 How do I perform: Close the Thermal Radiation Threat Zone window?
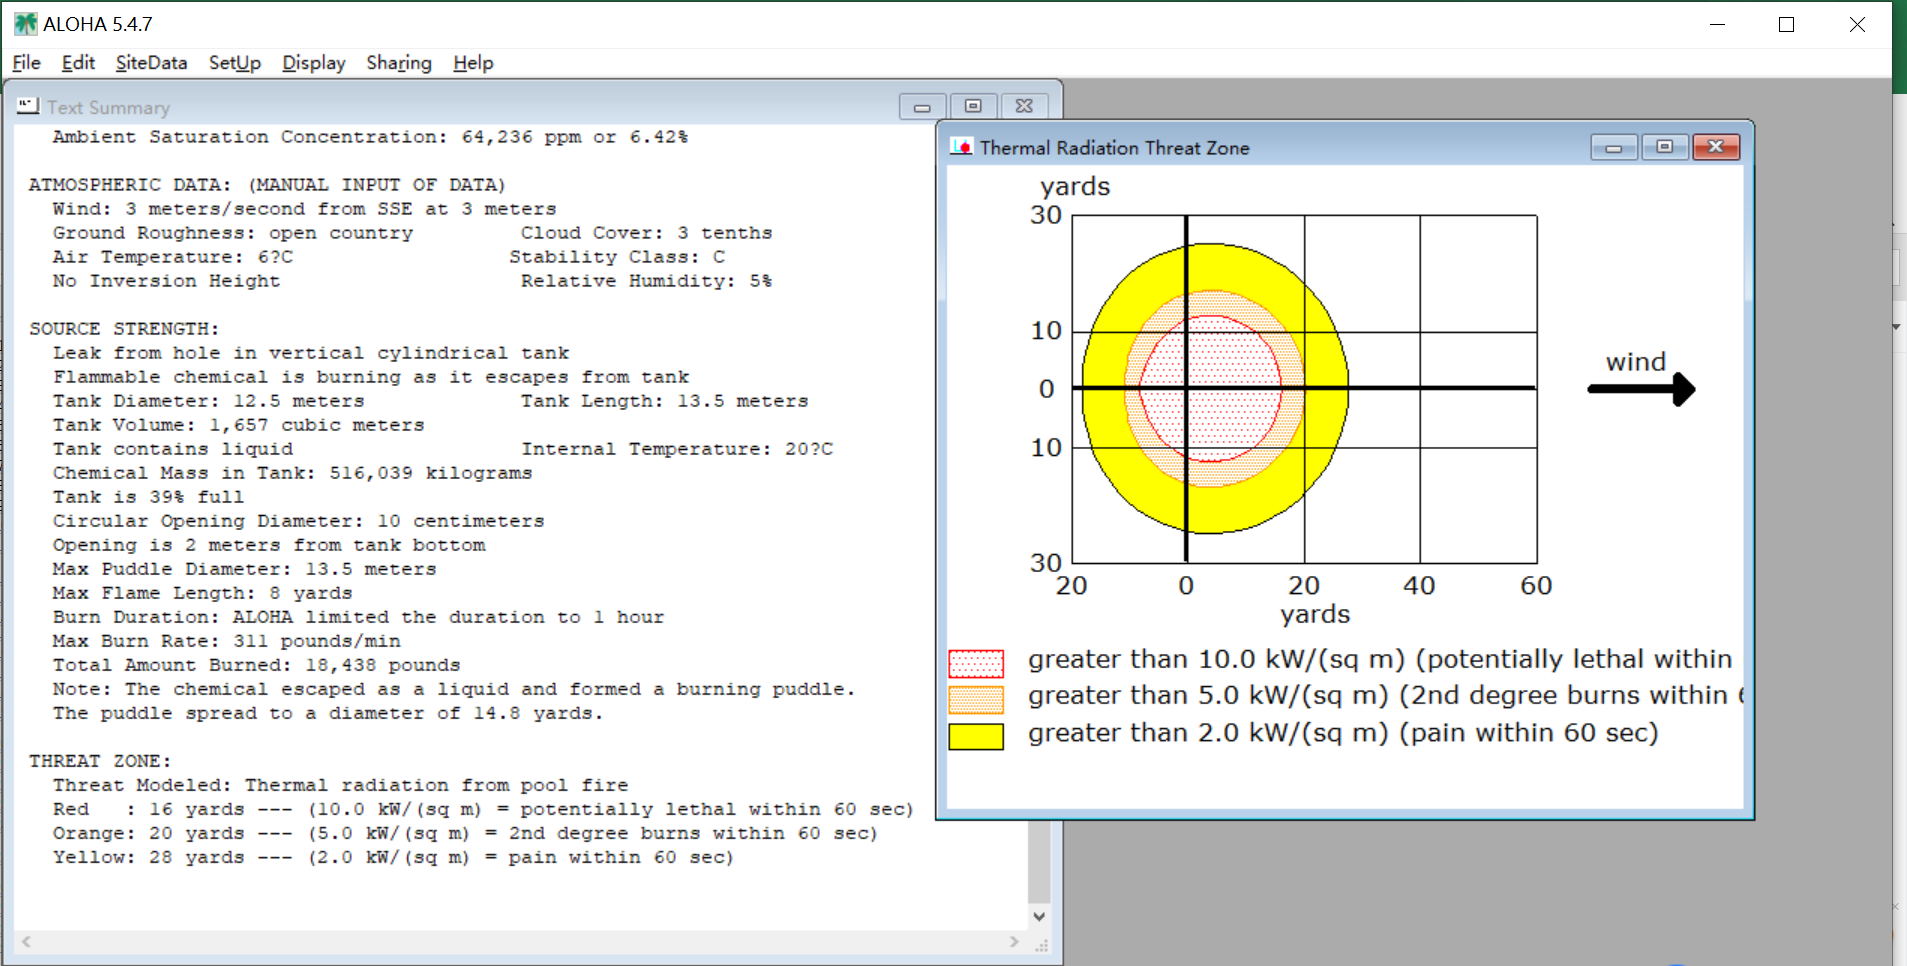pyautogui.click(x=1716, y=148)
